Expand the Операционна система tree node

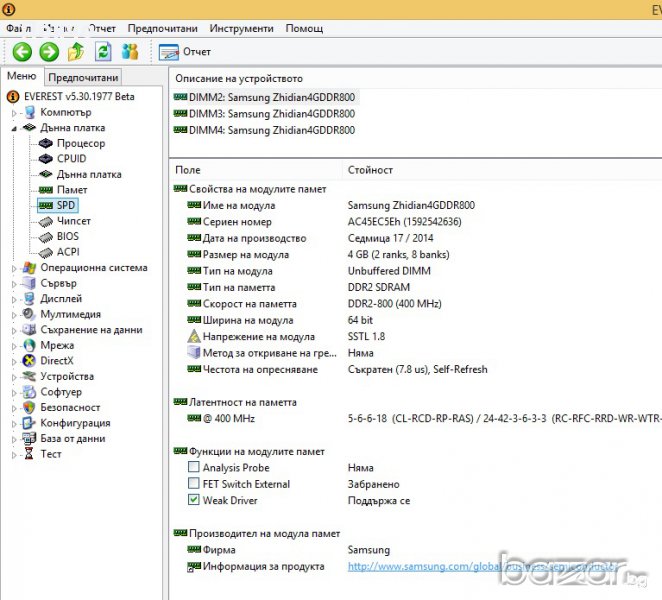click(15, 268)
